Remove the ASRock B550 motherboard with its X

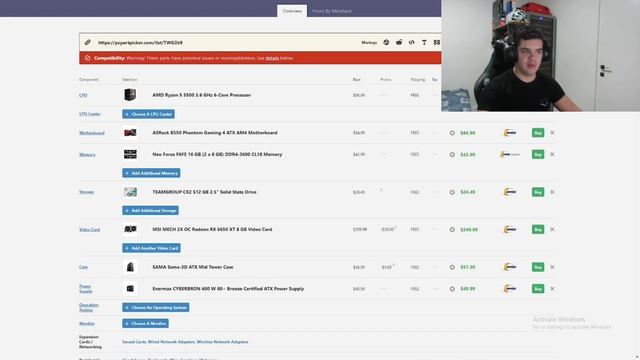coord(552,133)
